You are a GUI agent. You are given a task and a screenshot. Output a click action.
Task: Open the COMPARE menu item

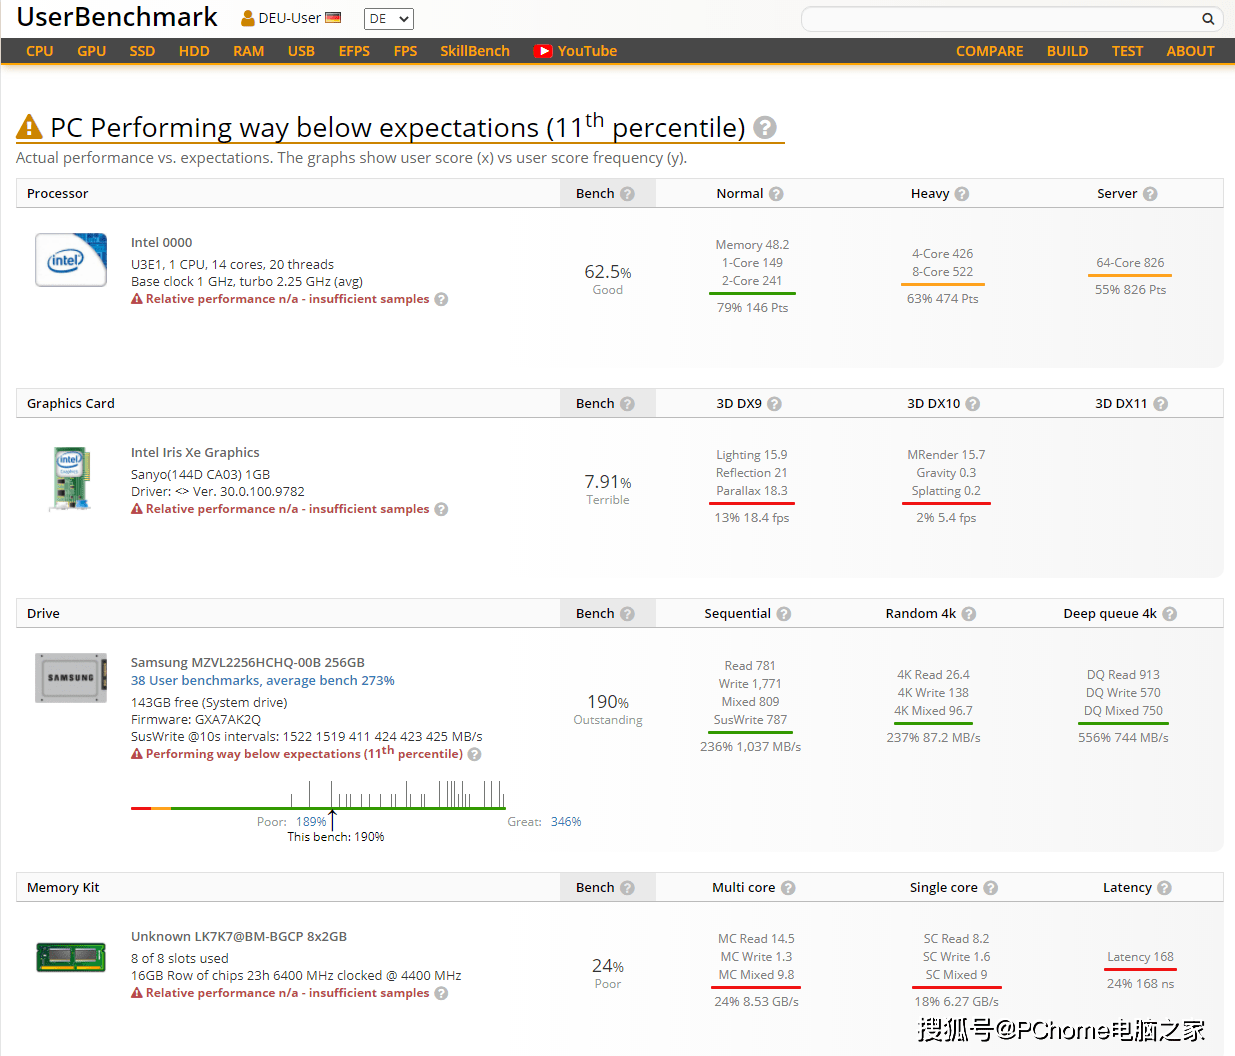point(990,51)
